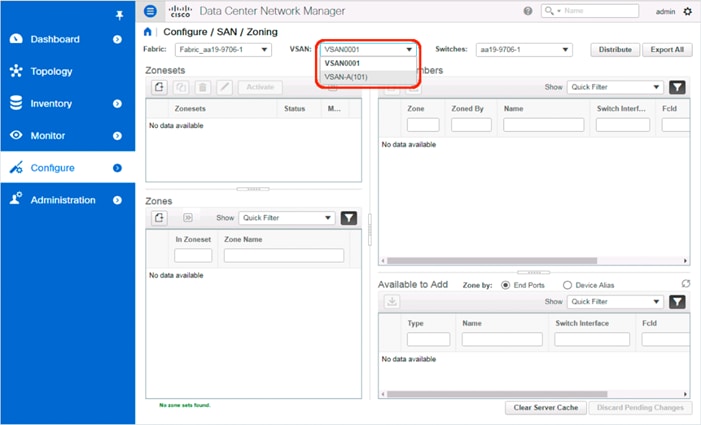The height and width of the screenshot is (425, 701).
Task: Click In Zoneset filter field
Action: tap(193, 256)
